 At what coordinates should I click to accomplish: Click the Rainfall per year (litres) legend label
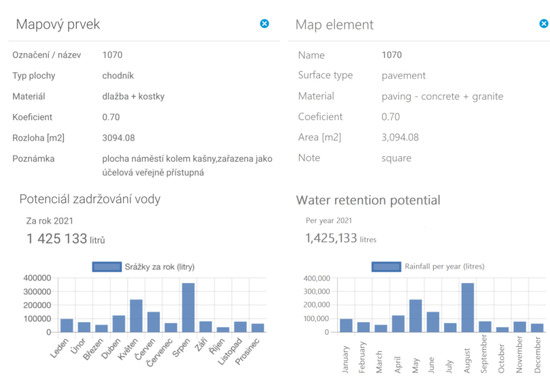click(x=444, y=266)
